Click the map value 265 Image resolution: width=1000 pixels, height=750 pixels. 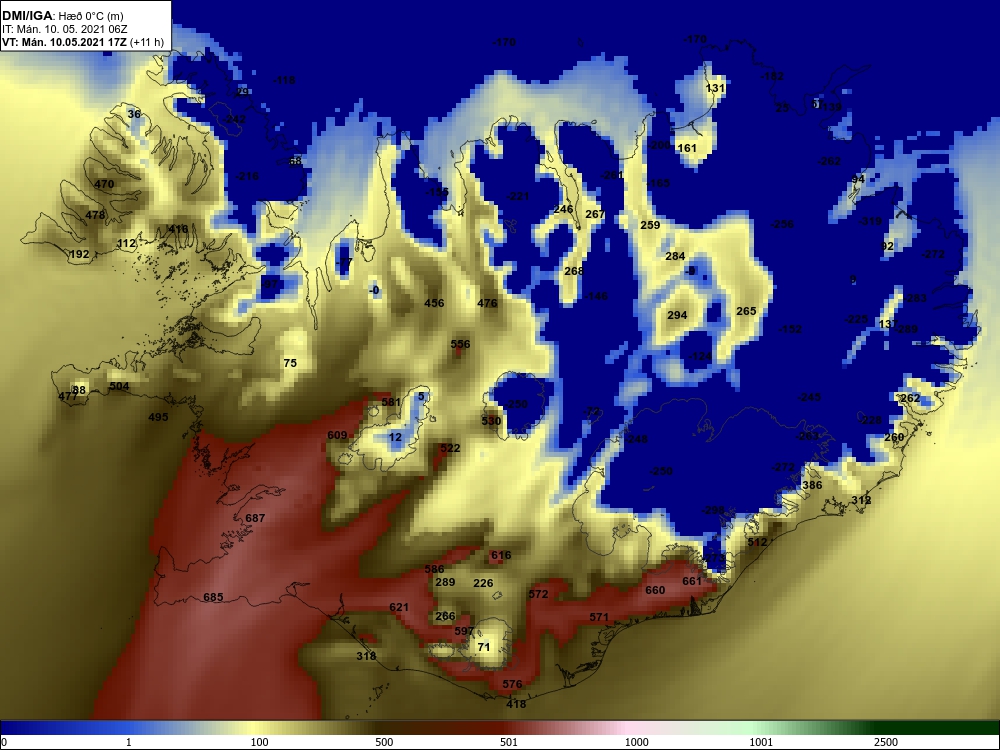pos(746,311)
